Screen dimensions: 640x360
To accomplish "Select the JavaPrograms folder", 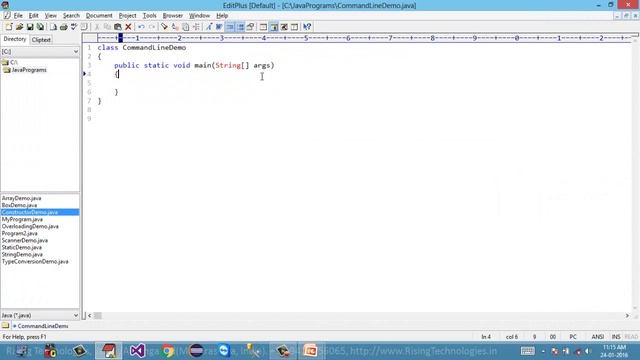I will coord(29,70).
